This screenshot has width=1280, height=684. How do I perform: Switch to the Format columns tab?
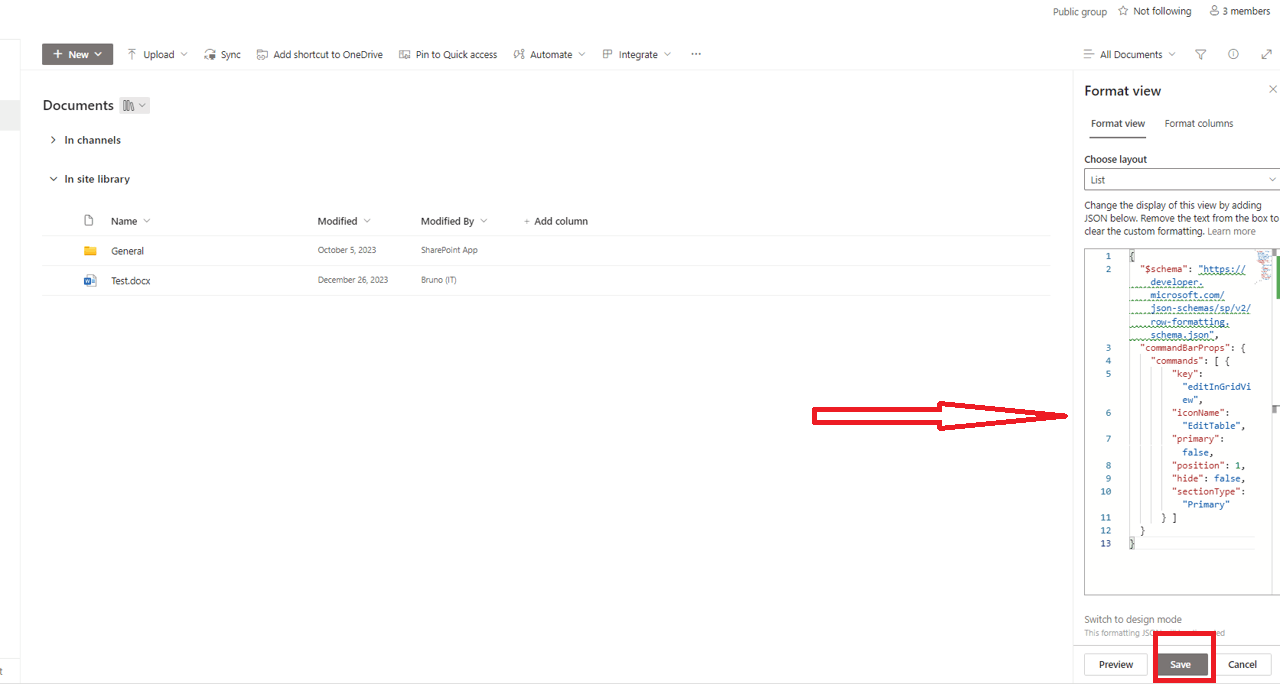[1198, 124]
